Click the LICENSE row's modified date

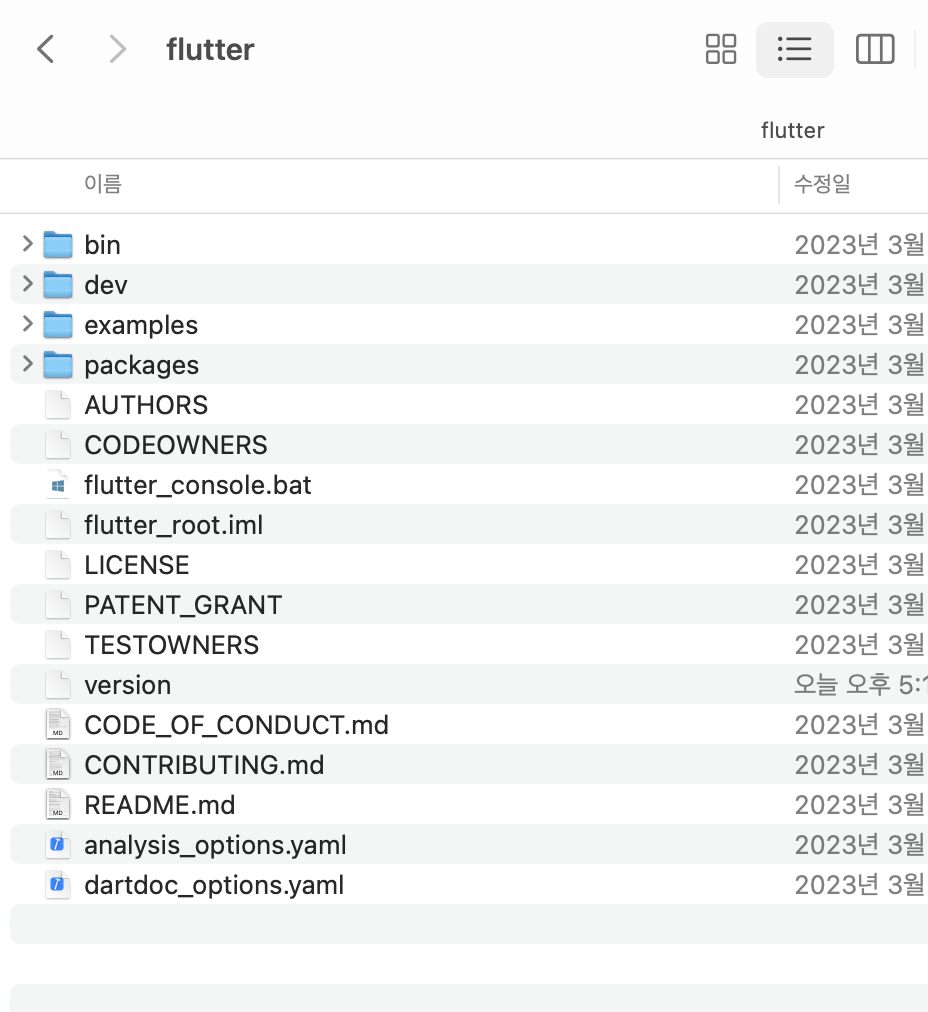coord(860,565)
